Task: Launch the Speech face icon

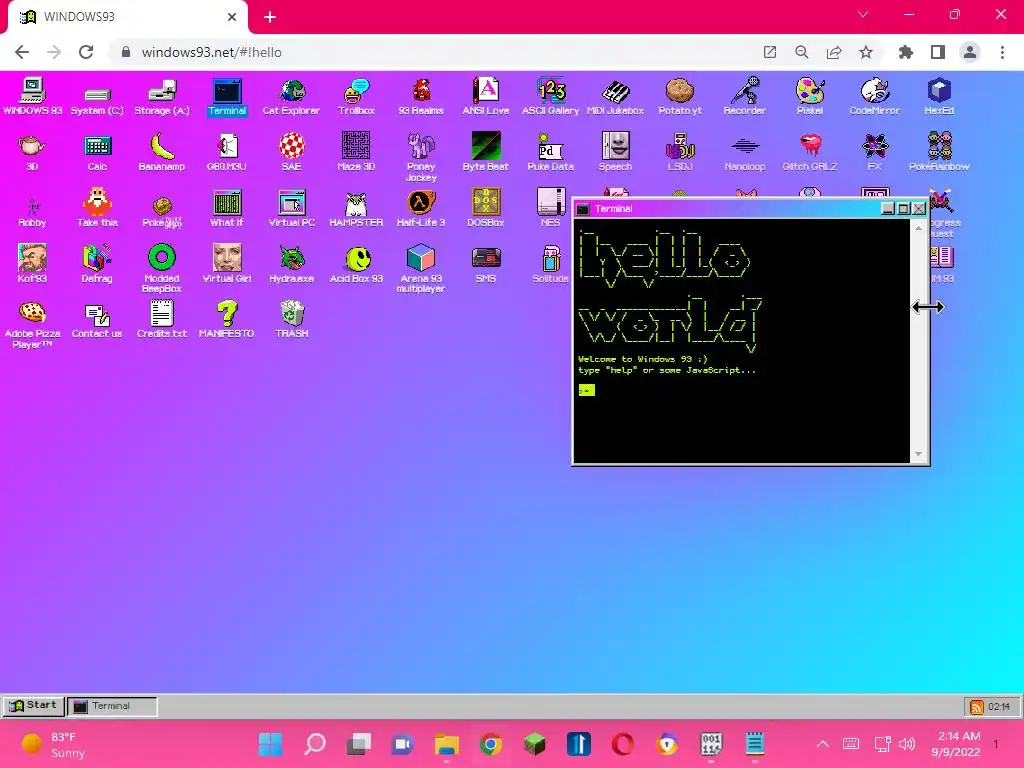Action: pos(615,152)
